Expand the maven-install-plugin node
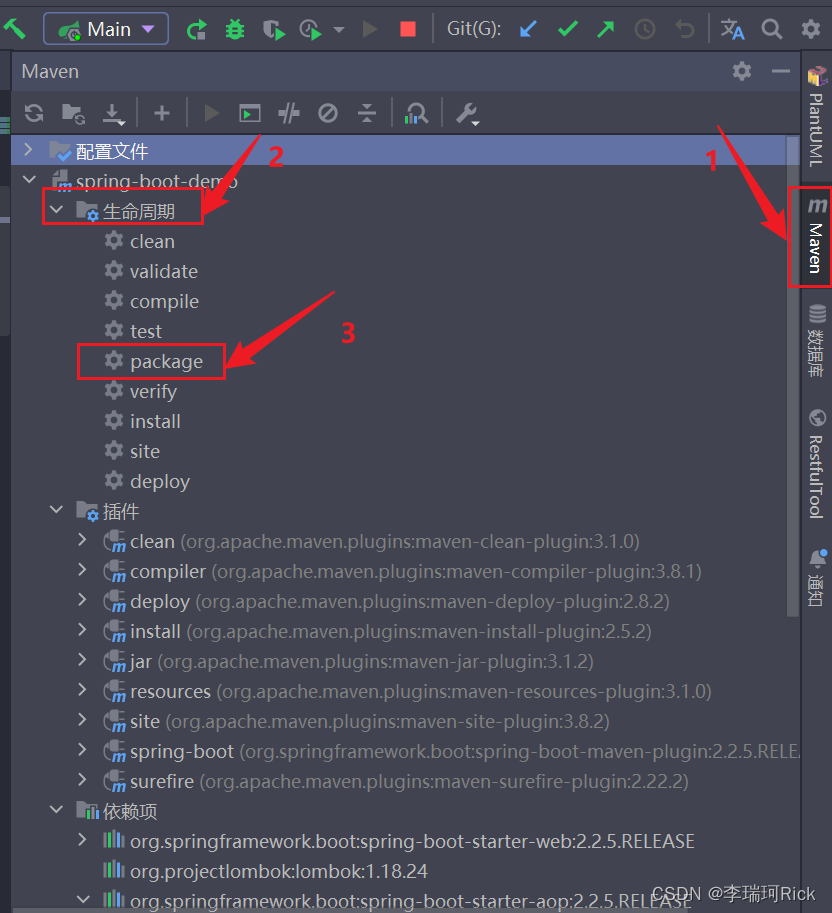Image resolution: width=832 pixels, height=913 pixels. (x=83, y=630)
